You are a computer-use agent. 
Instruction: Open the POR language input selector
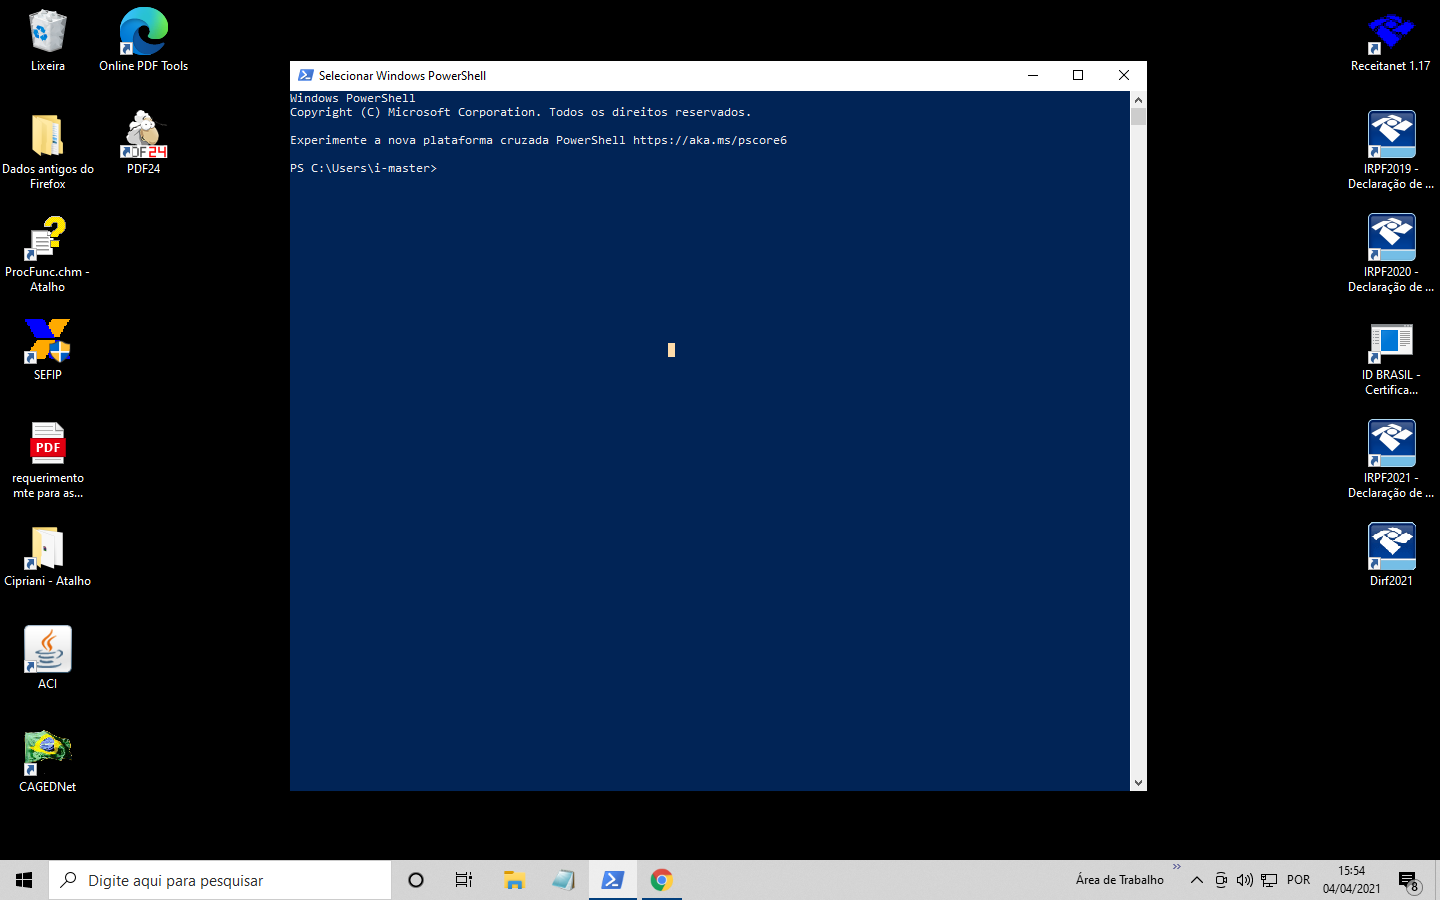click(x=1298, y=880)
